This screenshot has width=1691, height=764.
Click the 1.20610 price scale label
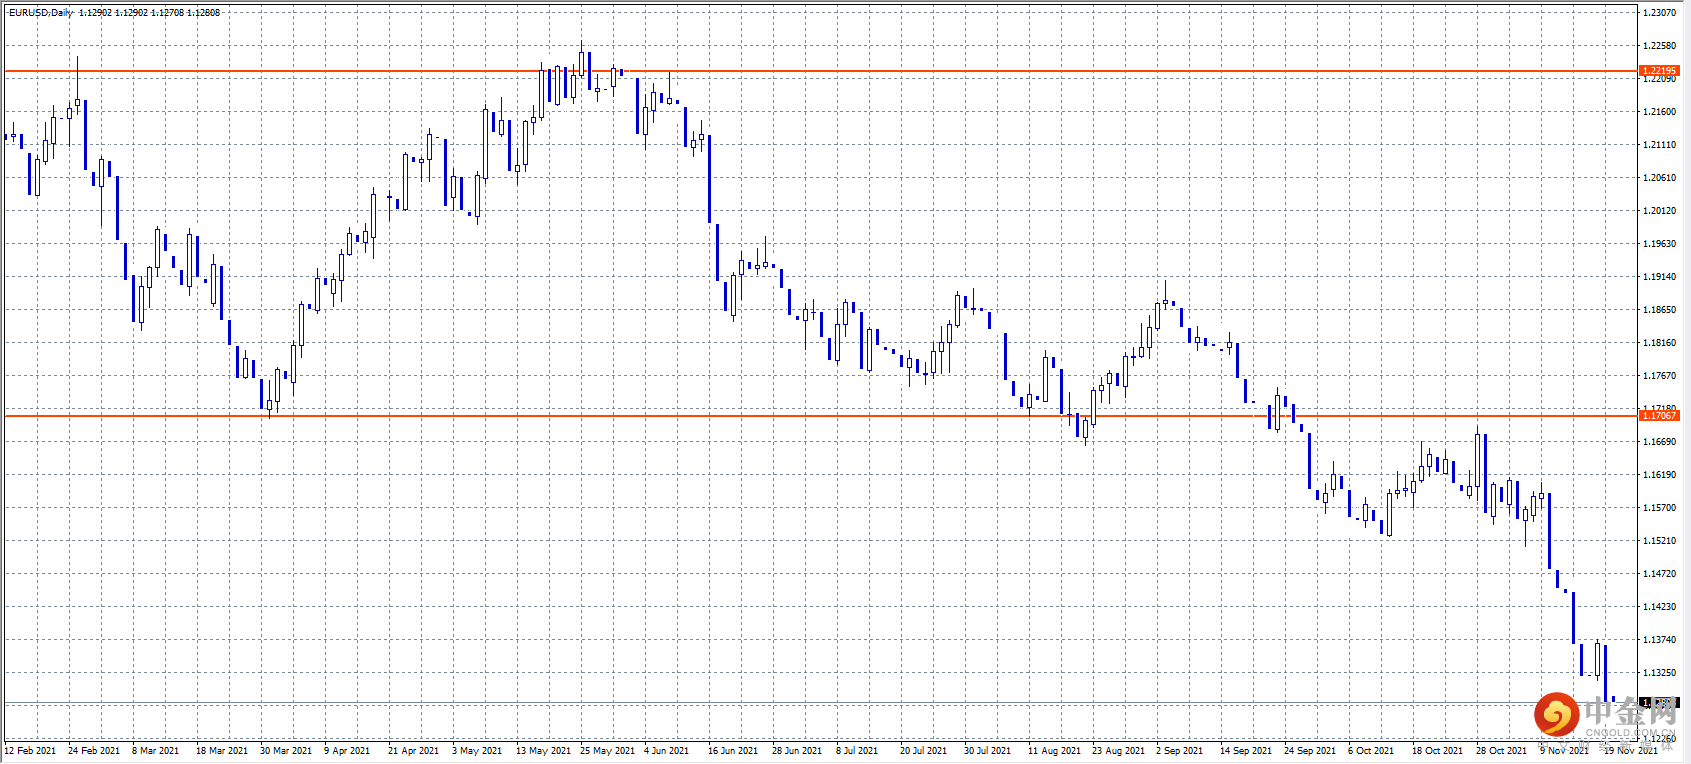coord(1660,178)
